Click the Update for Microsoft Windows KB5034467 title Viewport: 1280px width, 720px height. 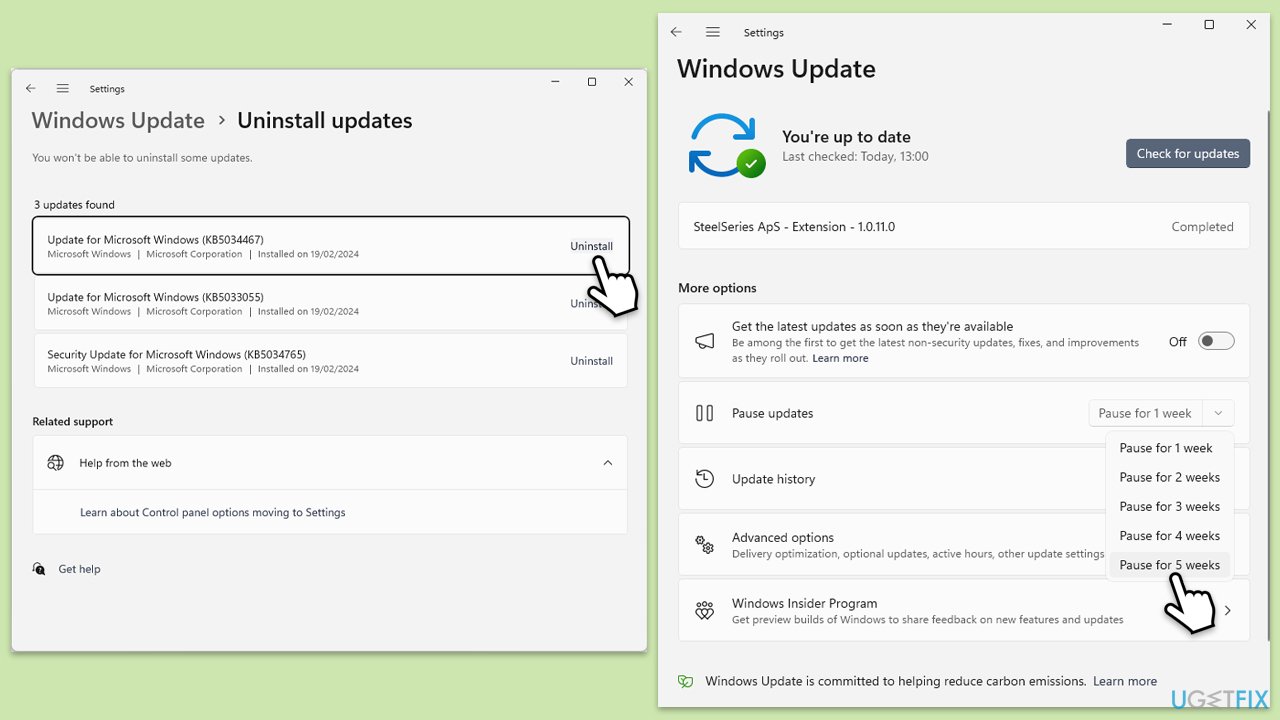155,240
